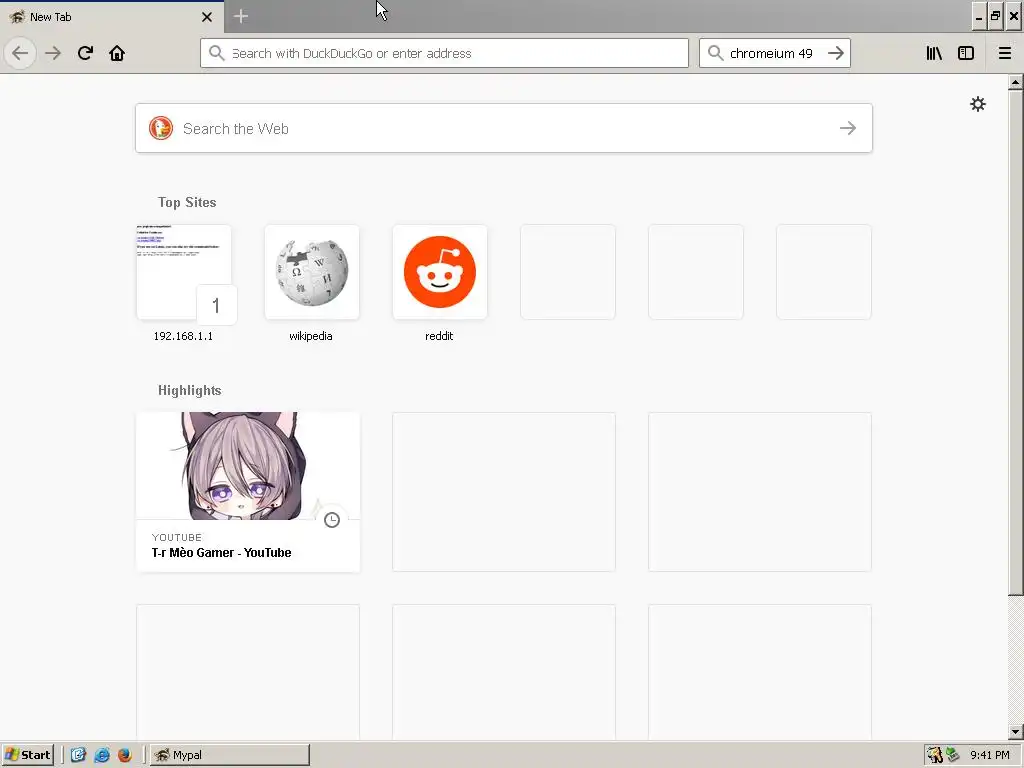Click the back navigation arrow
This screenshot has width=1024, height=768.
click(x=20, y=53)
